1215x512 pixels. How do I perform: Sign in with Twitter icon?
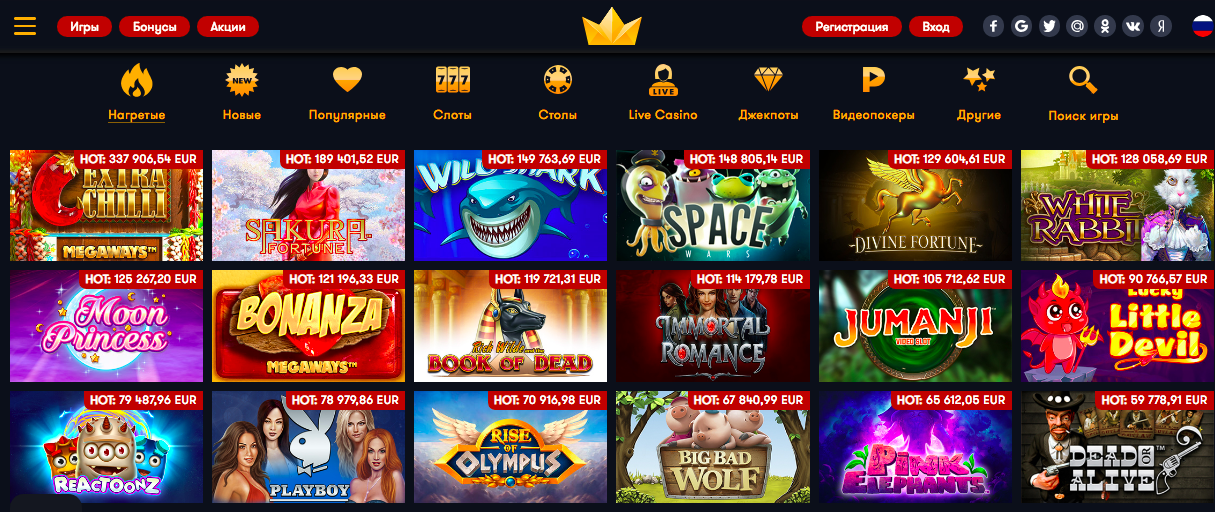1049,26
